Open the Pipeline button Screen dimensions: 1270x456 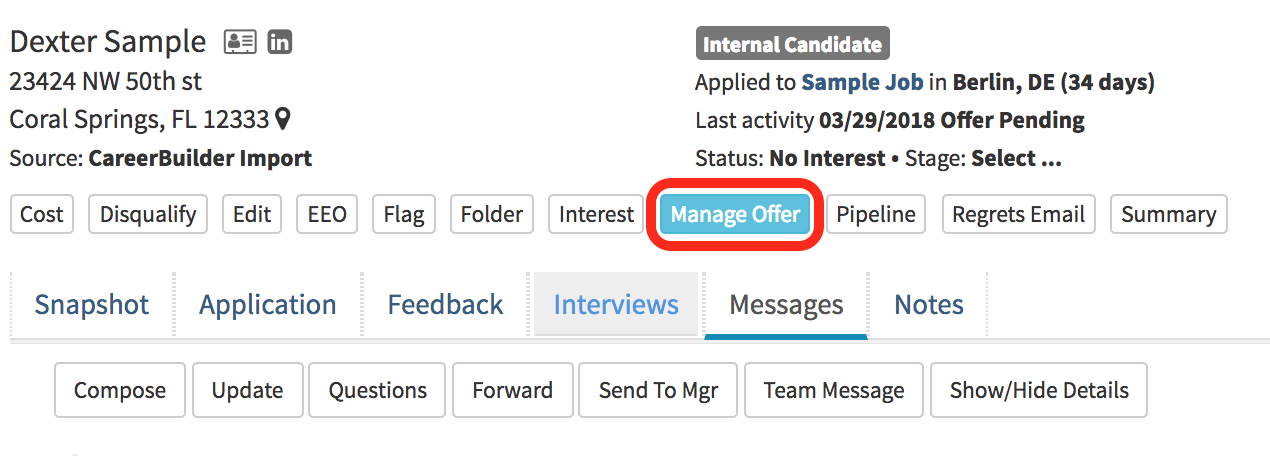[876, 214]
